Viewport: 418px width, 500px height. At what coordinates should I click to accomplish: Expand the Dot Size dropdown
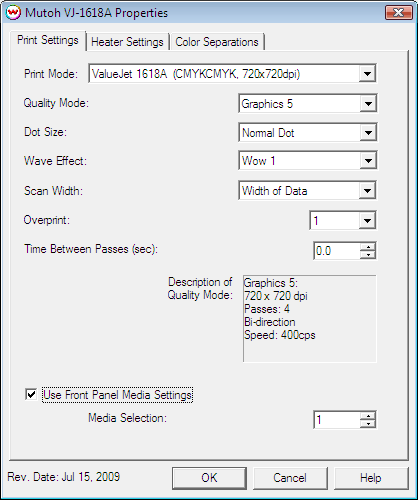368,133
